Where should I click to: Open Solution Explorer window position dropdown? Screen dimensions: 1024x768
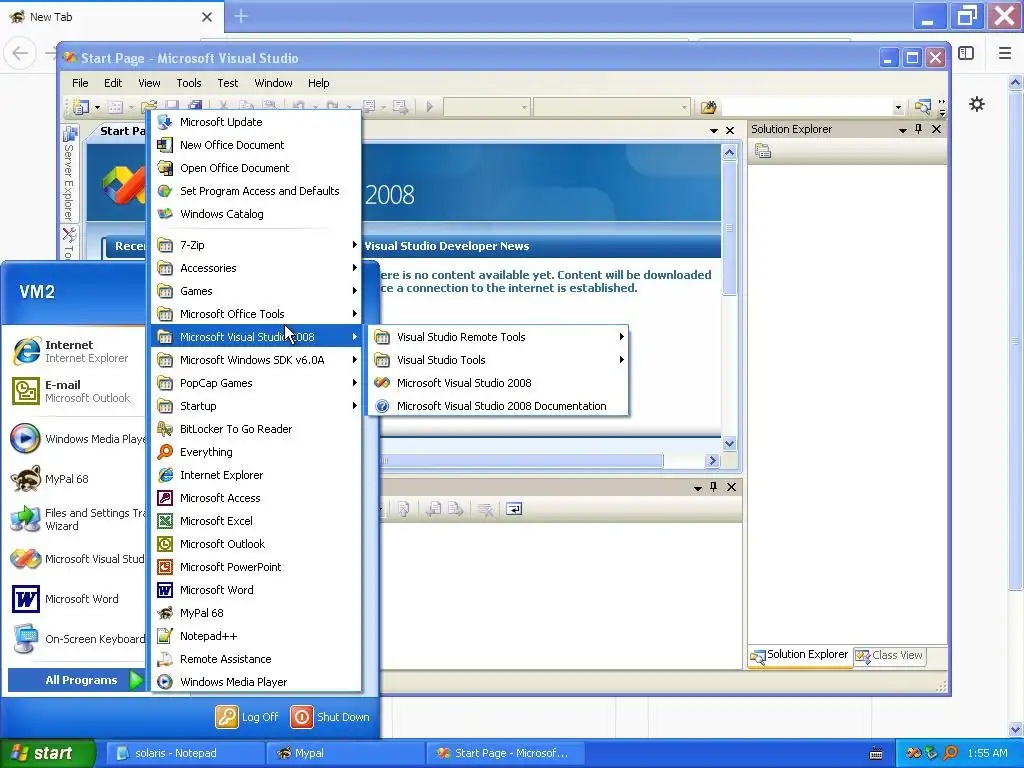click(x=903, y=130)
